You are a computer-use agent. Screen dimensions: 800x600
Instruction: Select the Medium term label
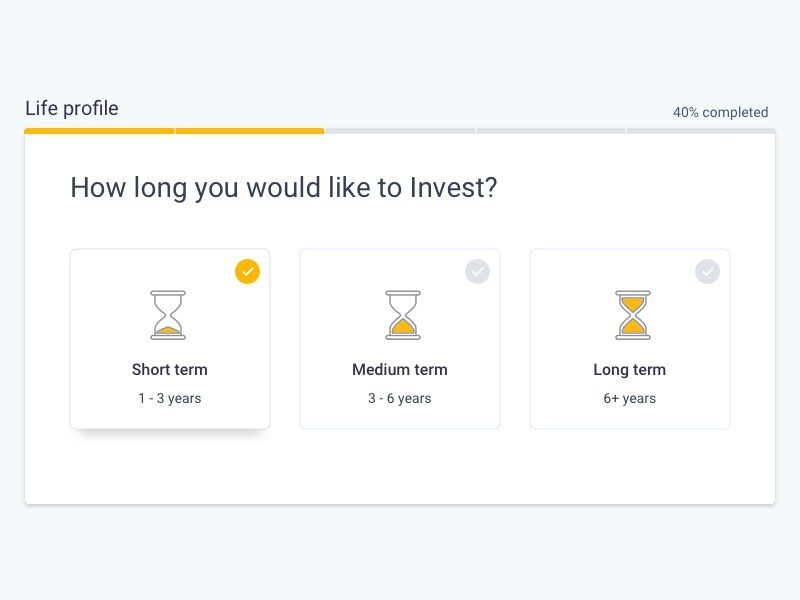399,369
